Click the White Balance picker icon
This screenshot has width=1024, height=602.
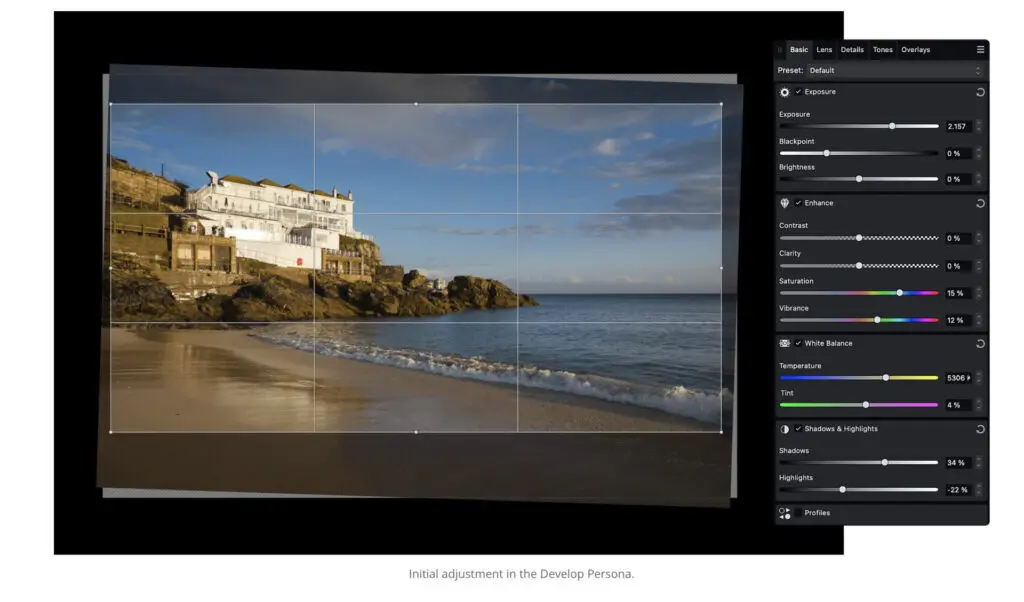785,343
